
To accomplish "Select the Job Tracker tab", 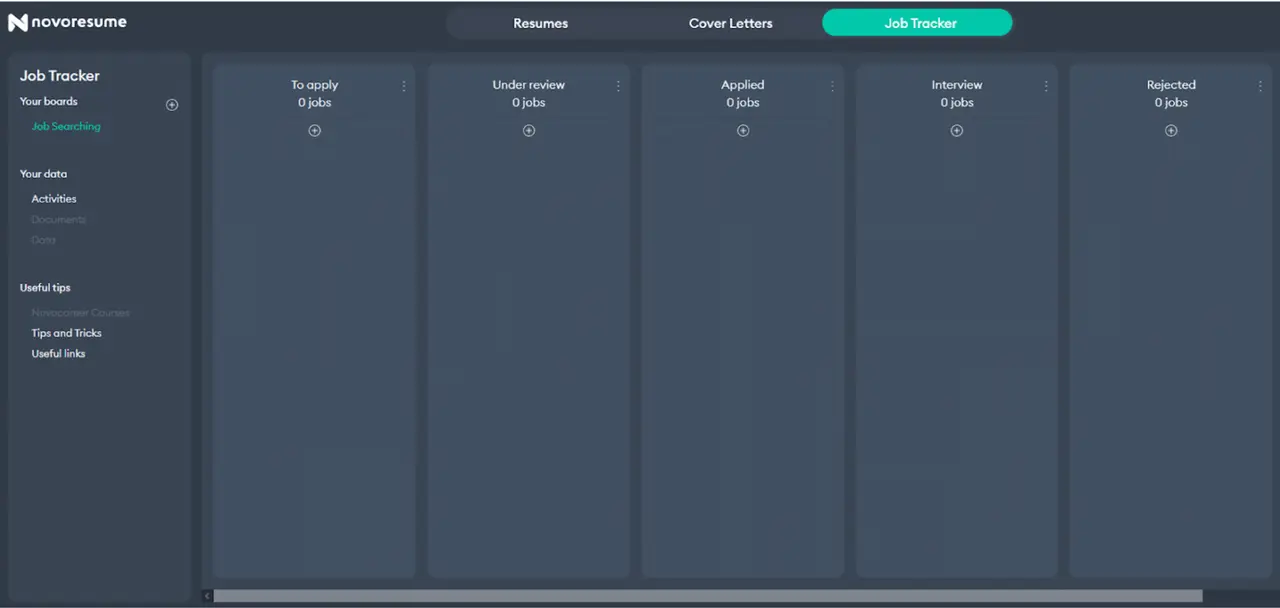I will pyautogui.click(x=918, y=23).
